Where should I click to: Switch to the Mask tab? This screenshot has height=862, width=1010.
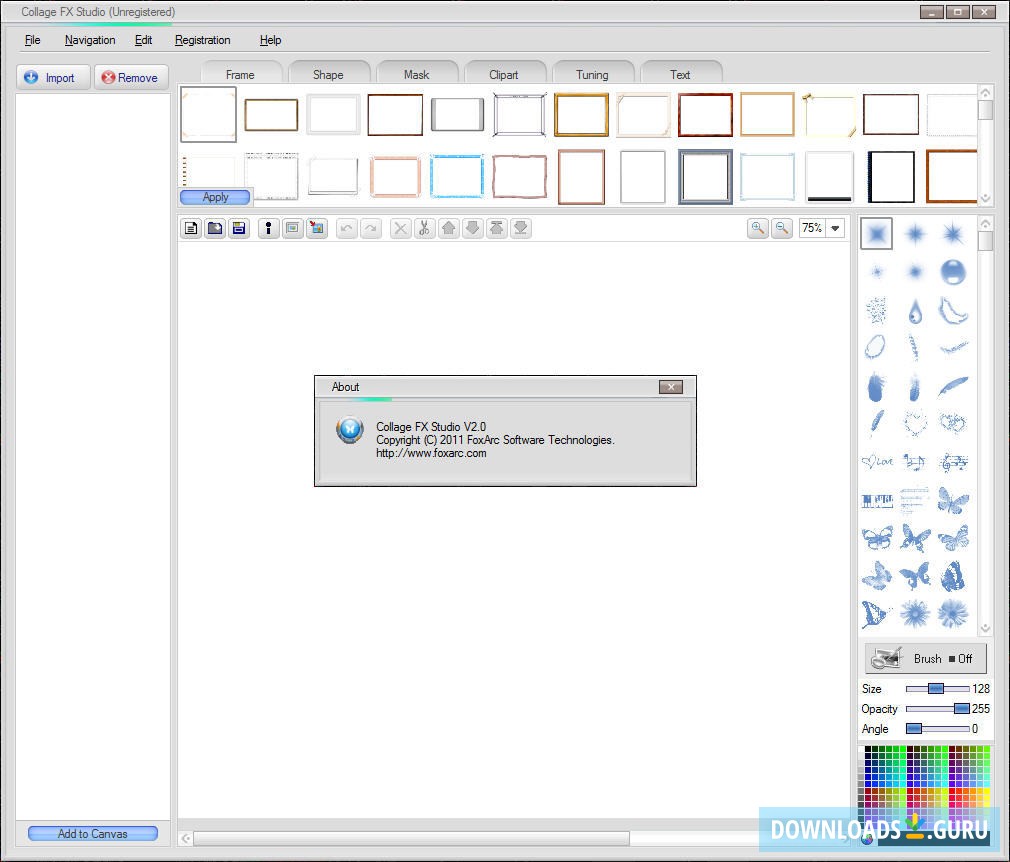click(416, 74)
